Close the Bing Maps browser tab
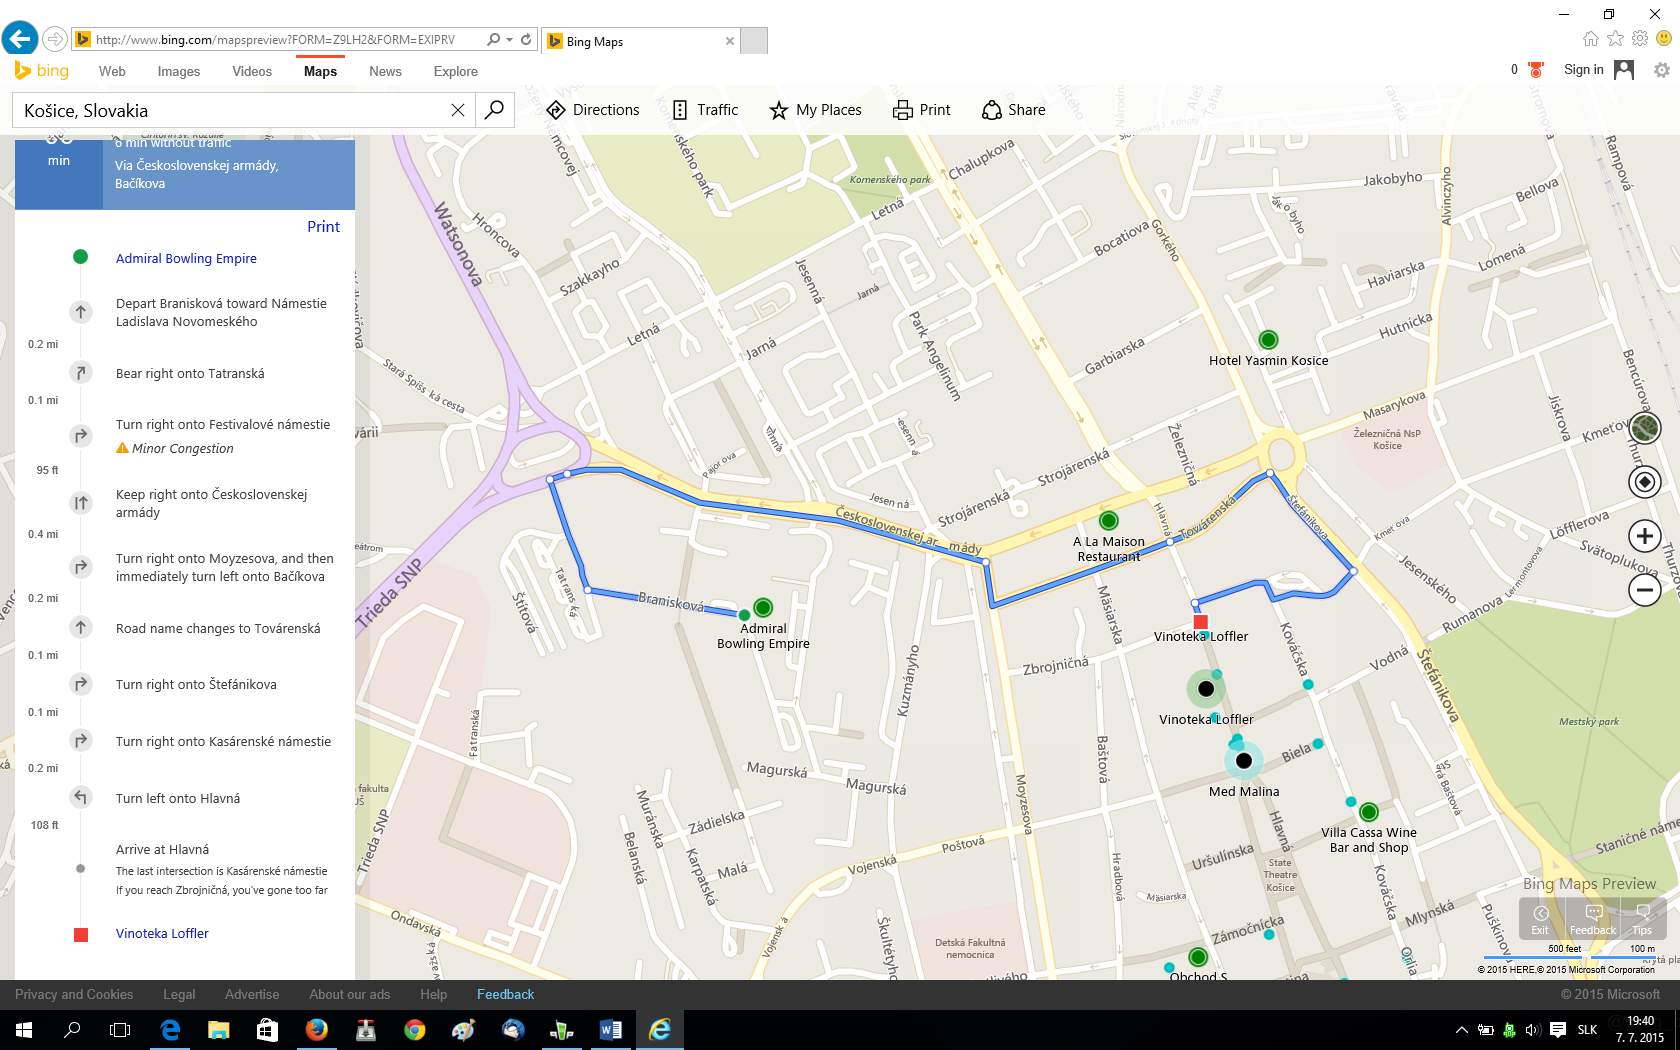 pos(730,41)
